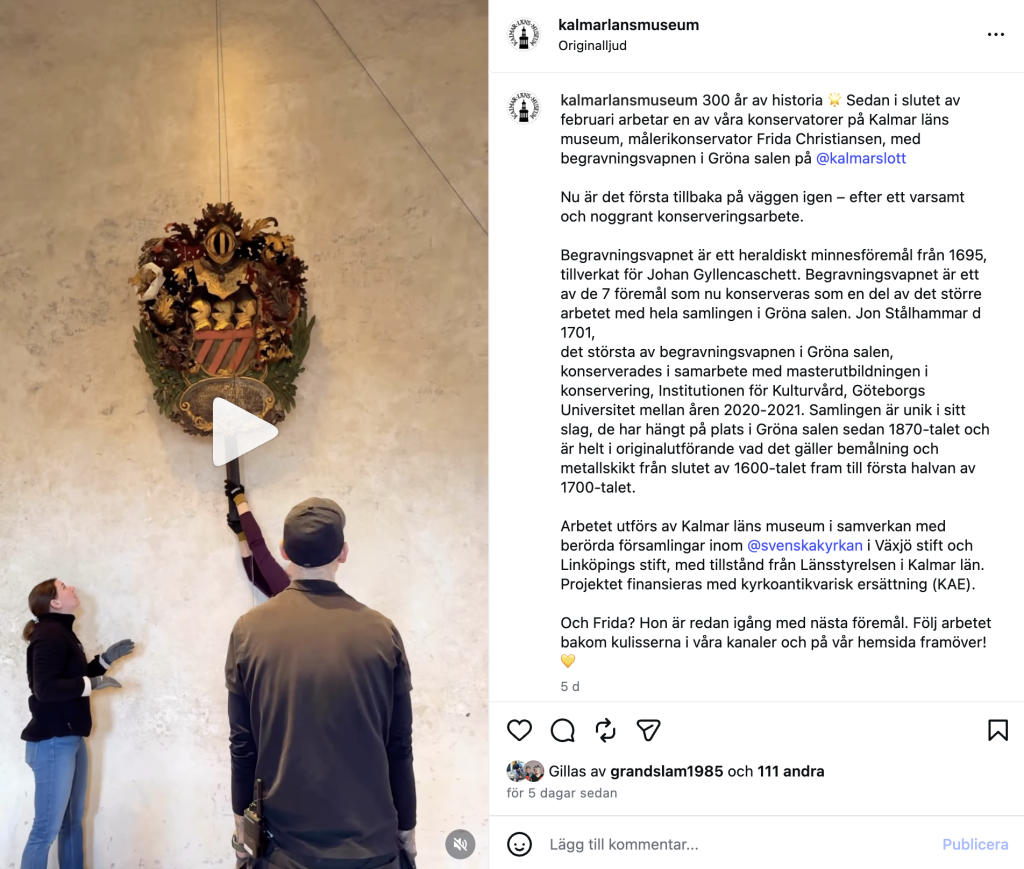Screen dimensions: 1024x869
Task: Open the @svenskakyrkan mention link
Action: [805, 545]
